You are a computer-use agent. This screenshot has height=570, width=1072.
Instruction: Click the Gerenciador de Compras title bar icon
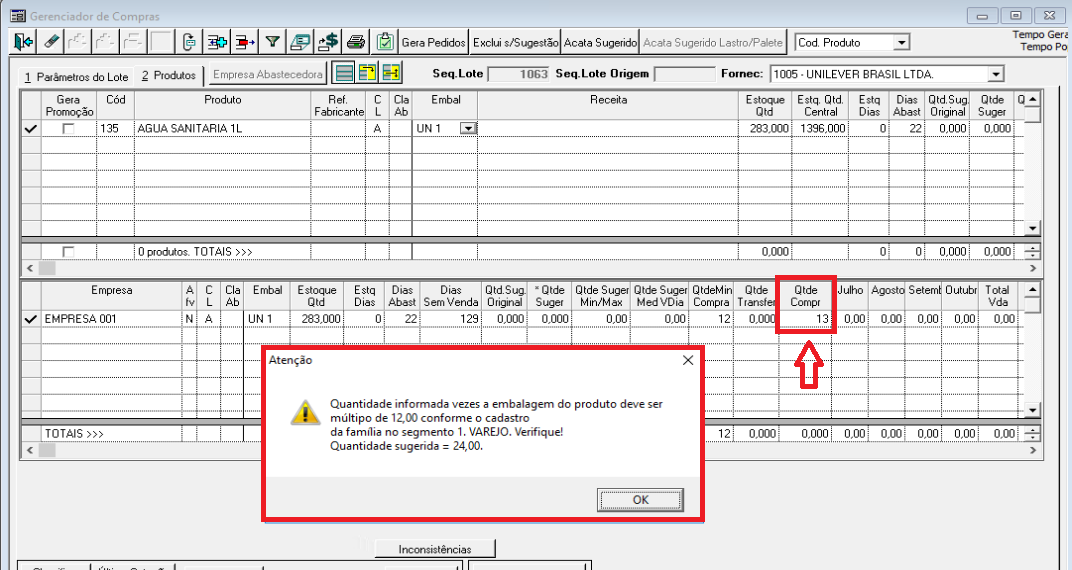click(x=18, y=15)
